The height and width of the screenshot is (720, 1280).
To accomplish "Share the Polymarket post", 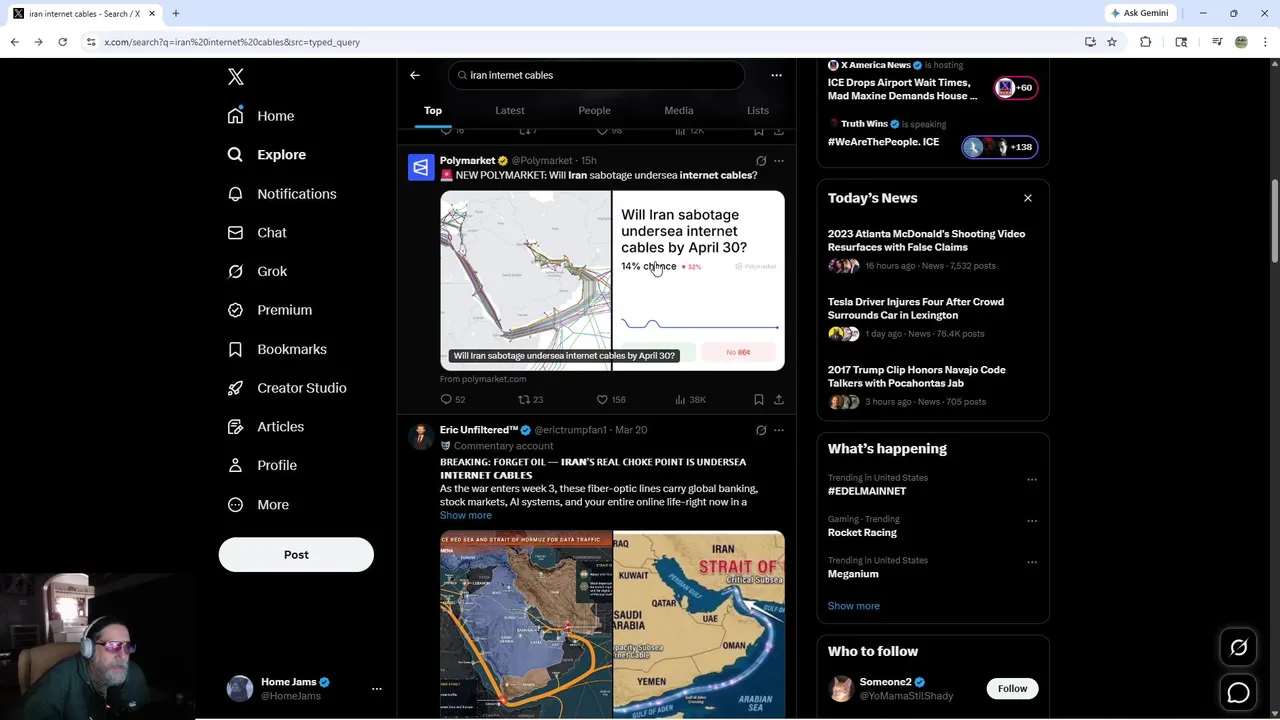I will [779, 400].
